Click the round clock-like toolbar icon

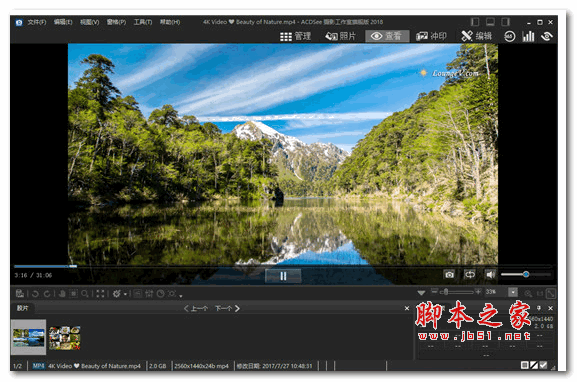[x=160, y=294]
